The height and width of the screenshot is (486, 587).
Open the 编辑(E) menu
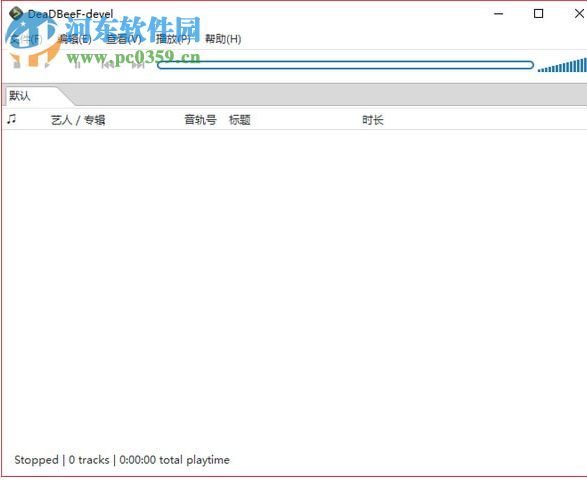(75, 39)
